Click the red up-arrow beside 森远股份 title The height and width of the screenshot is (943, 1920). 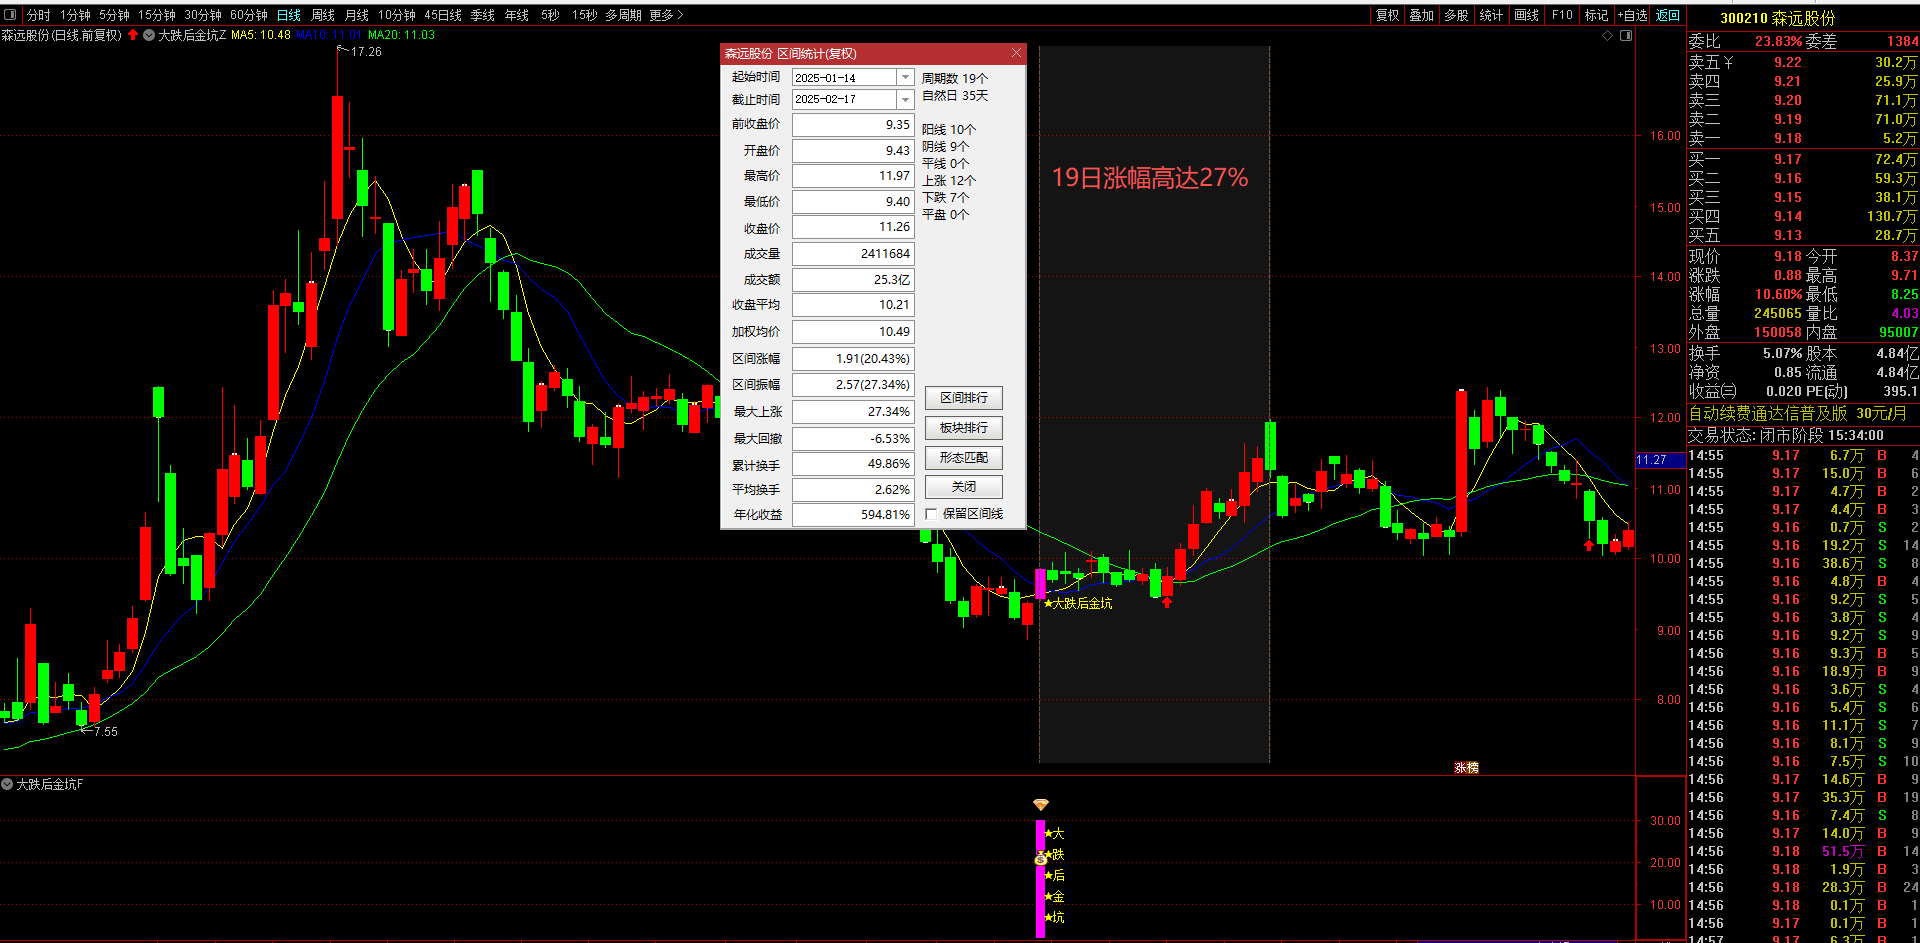pyautogui.click(x=133, y=35)
